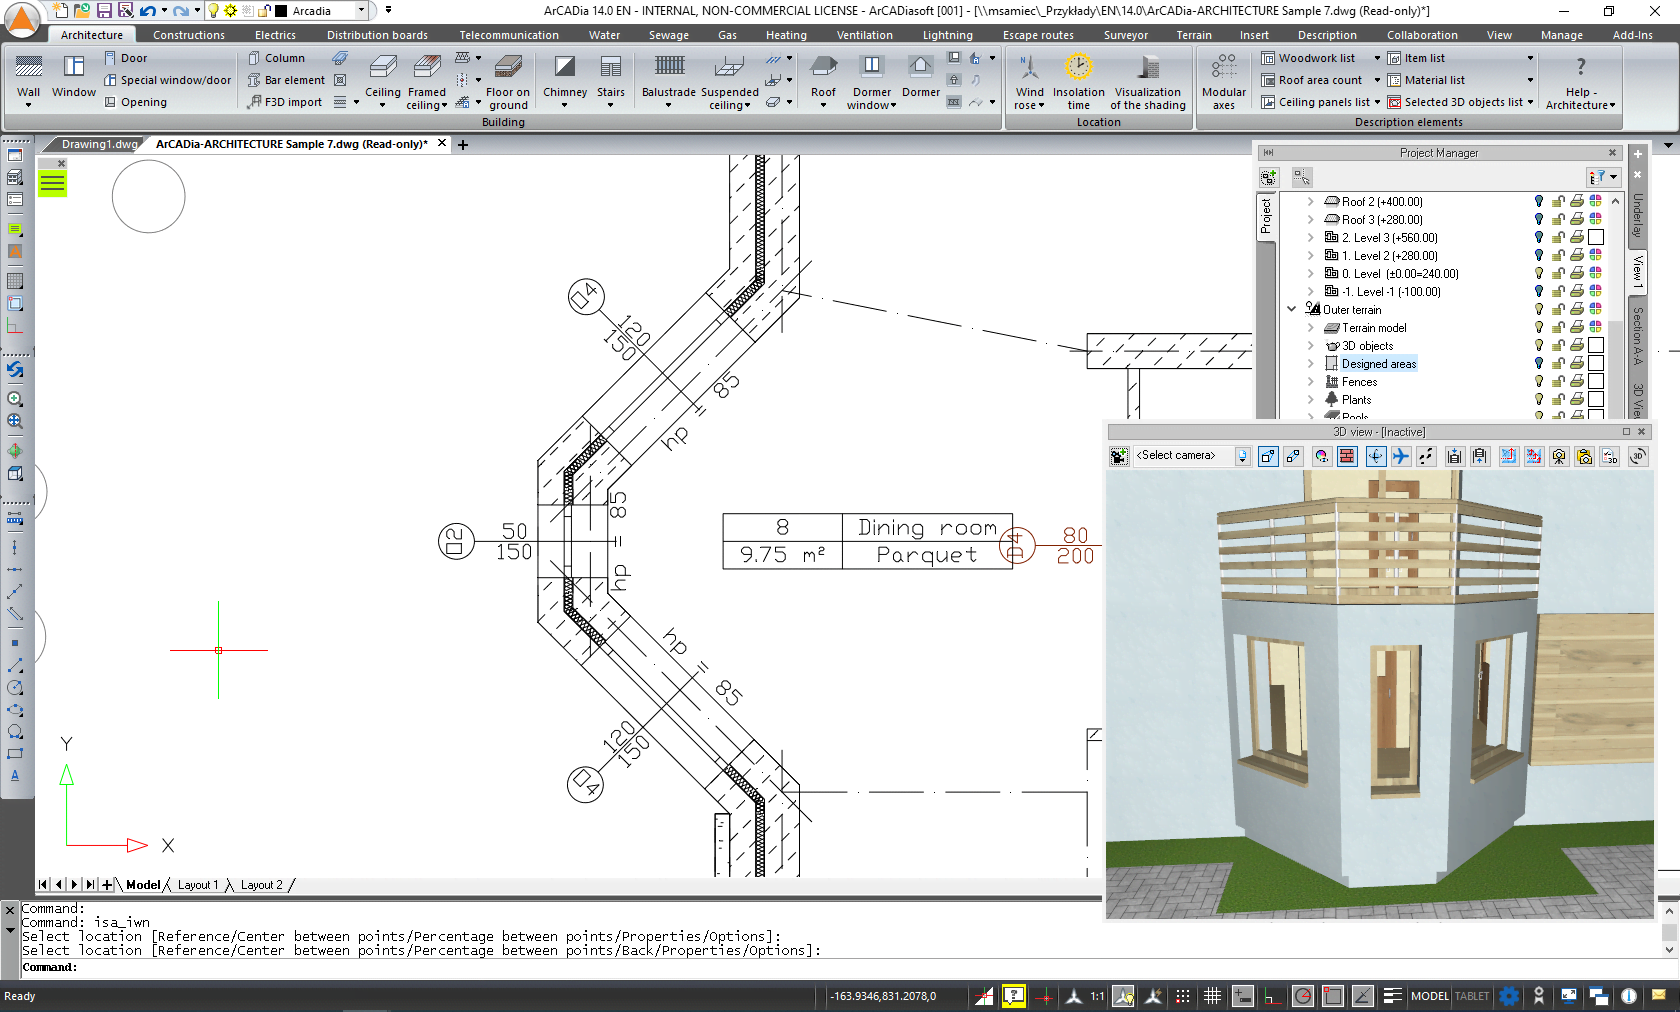Image resolution: width=1680 pixels, height=1012 pixels.
Task: Activate fly mode airplane icon in 3D view
Action: pos(1401,456)
